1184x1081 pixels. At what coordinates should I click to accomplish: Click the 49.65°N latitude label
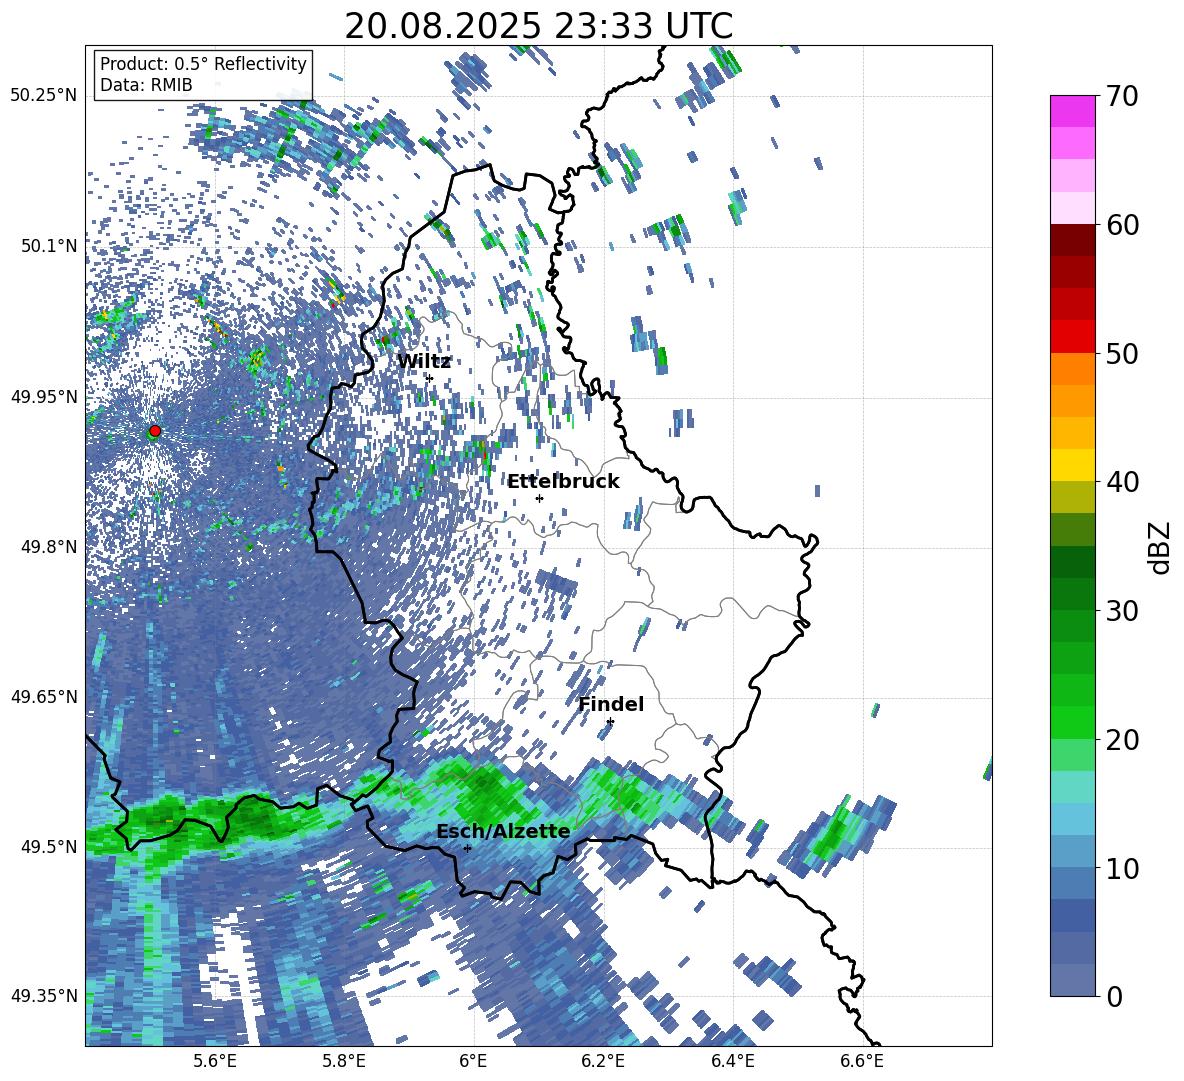point(44,696)
